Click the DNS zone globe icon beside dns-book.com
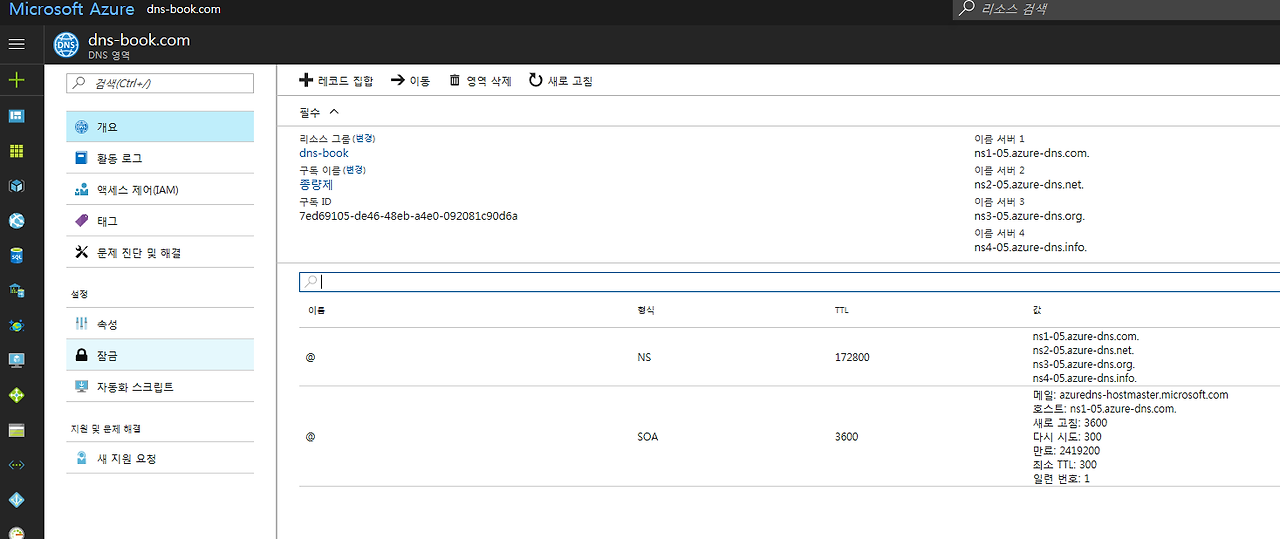1280x539 pixels. click(x=66, y=46)
